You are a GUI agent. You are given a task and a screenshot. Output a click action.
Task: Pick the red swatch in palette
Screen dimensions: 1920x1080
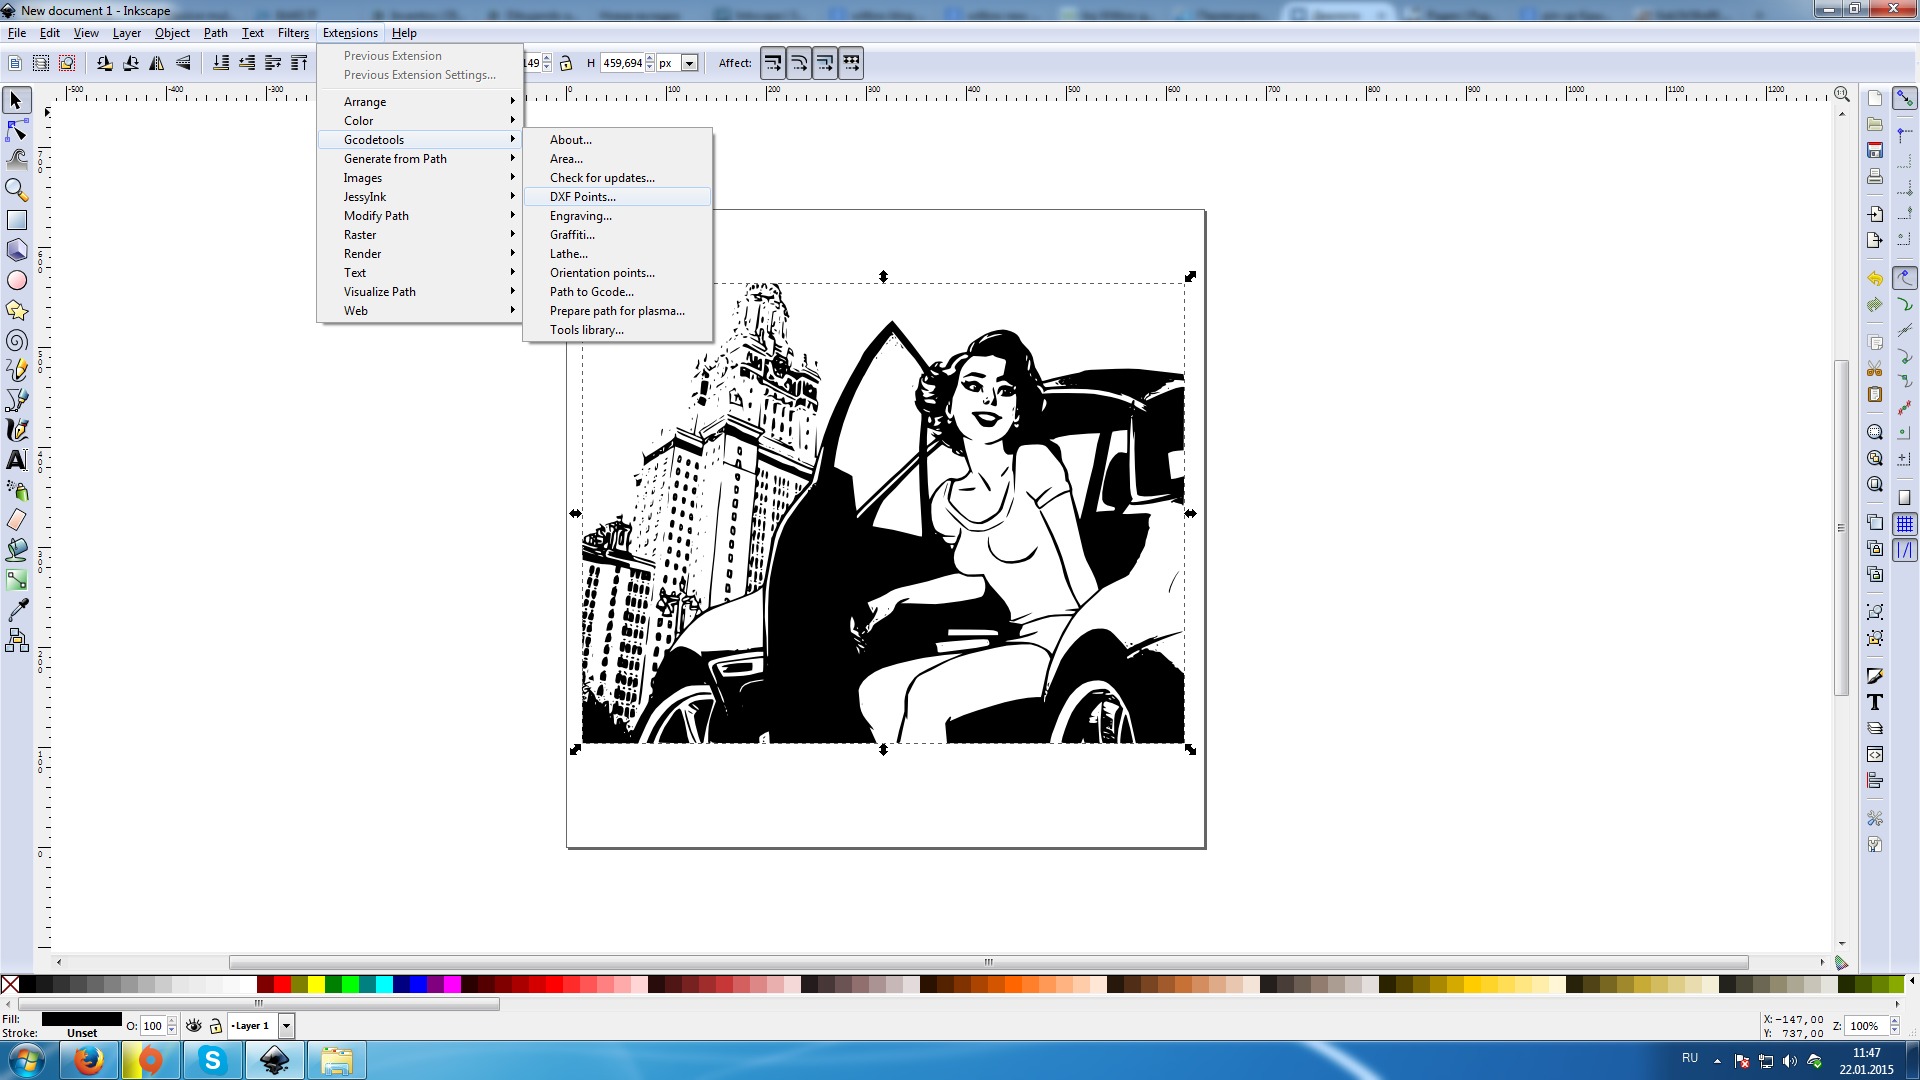point(283,985)
